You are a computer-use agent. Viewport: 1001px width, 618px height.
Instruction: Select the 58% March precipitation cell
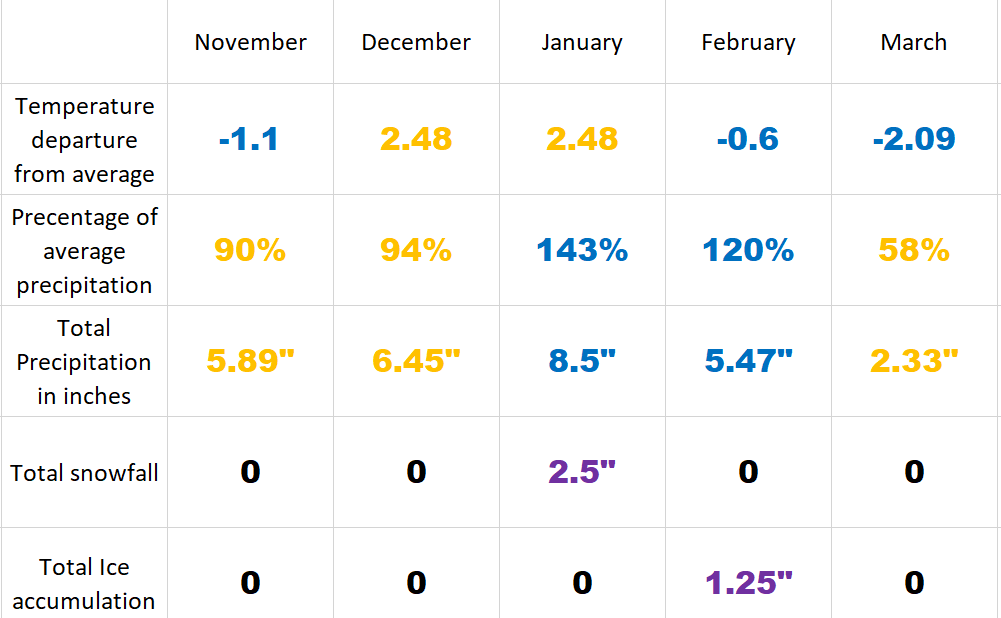click(x=914, y=250)
